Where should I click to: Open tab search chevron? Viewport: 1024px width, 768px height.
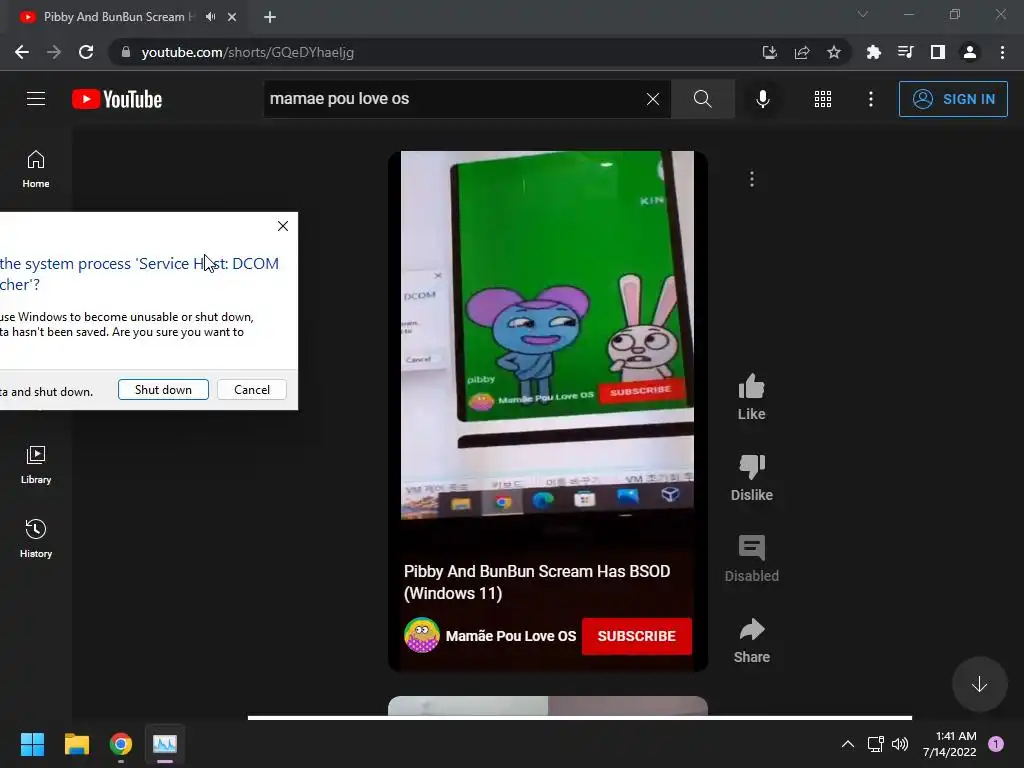pos(863,14)
